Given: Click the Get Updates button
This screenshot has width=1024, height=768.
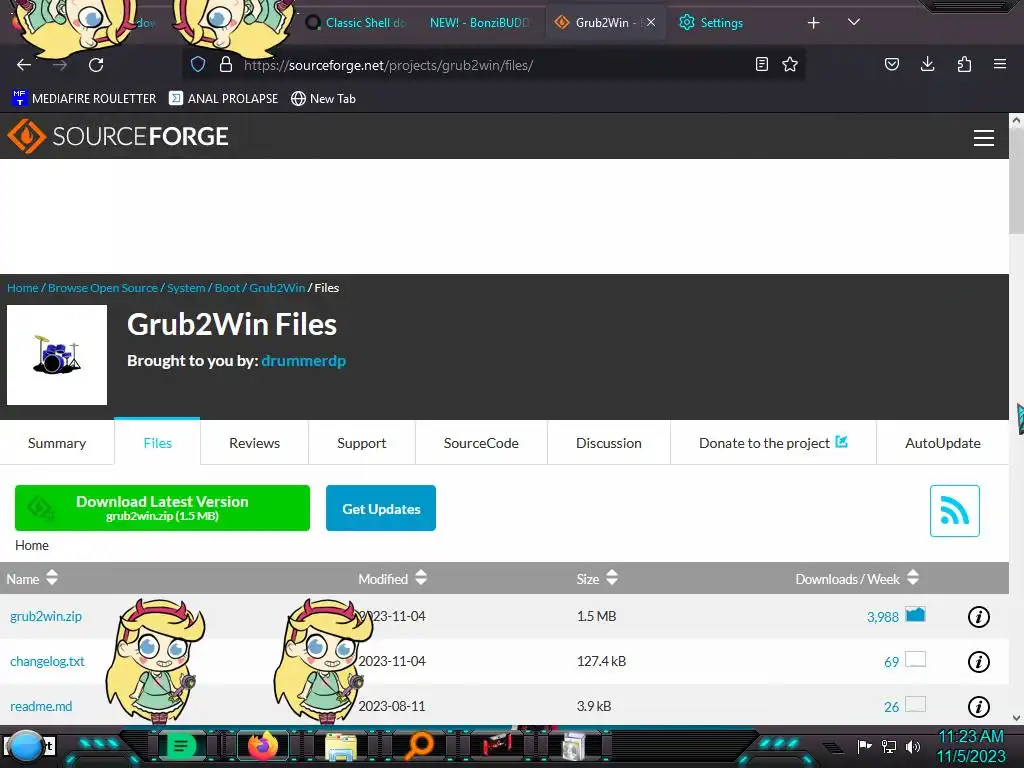Looking at the screenshot, I should pyautogui.click(x=381, y=508).
